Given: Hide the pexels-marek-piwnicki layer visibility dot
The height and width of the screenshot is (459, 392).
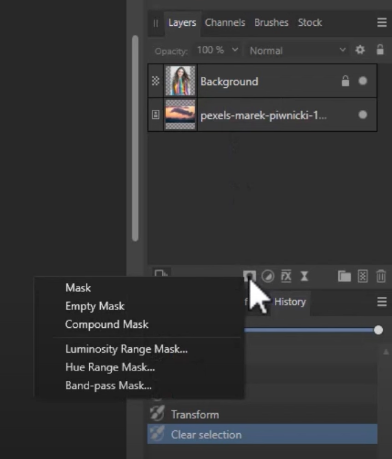Looking at the screenshot, I should (363, 115).
